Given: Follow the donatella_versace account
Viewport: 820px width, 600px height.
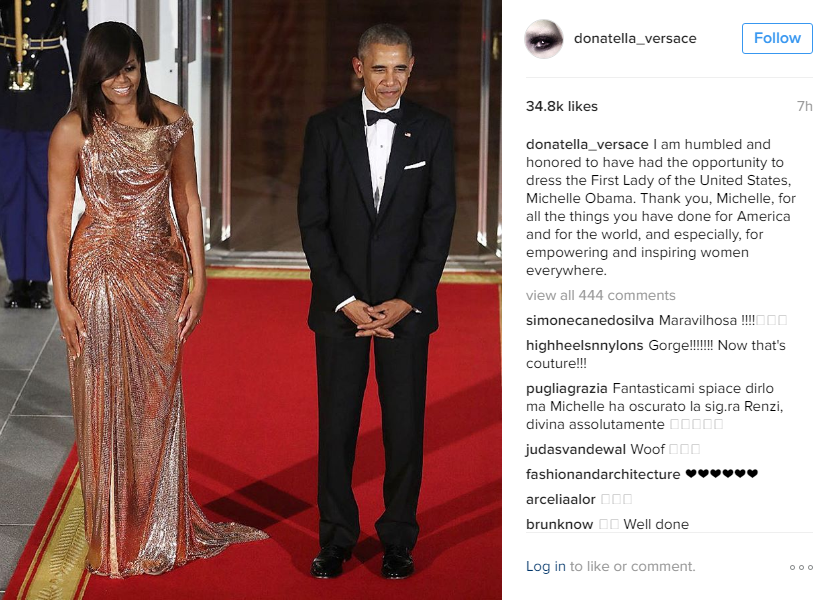Looking at the screenshot, I should 777,38.
